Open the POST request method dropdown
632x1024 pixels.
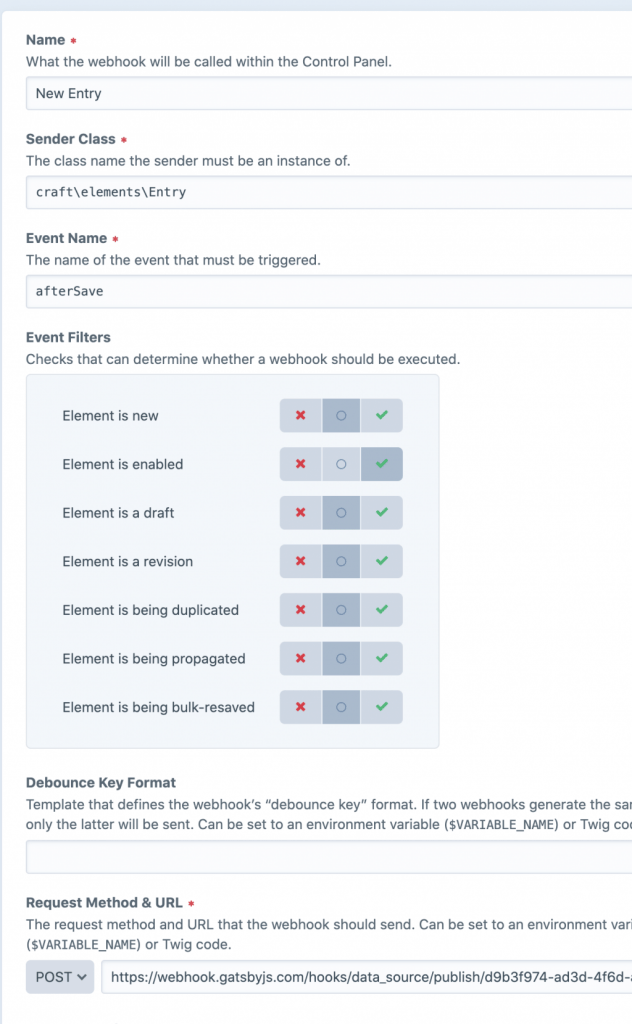click(x=60, y=977)
